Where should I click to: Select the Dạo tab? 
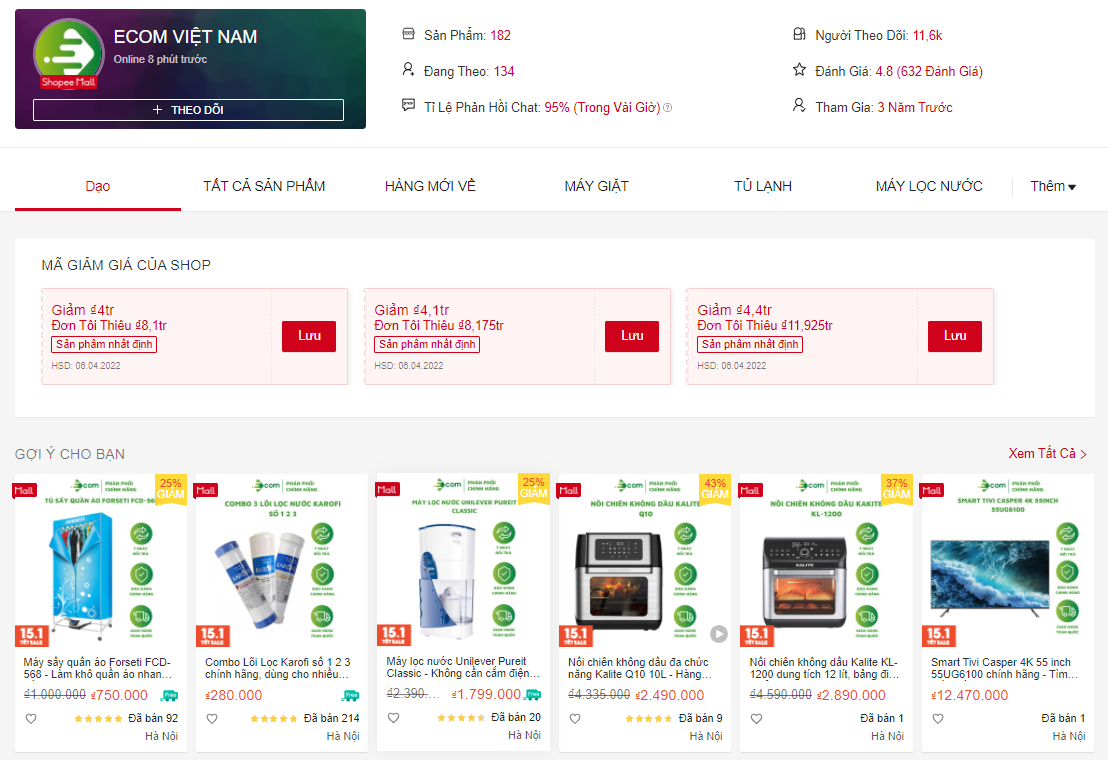click(98, 186)
